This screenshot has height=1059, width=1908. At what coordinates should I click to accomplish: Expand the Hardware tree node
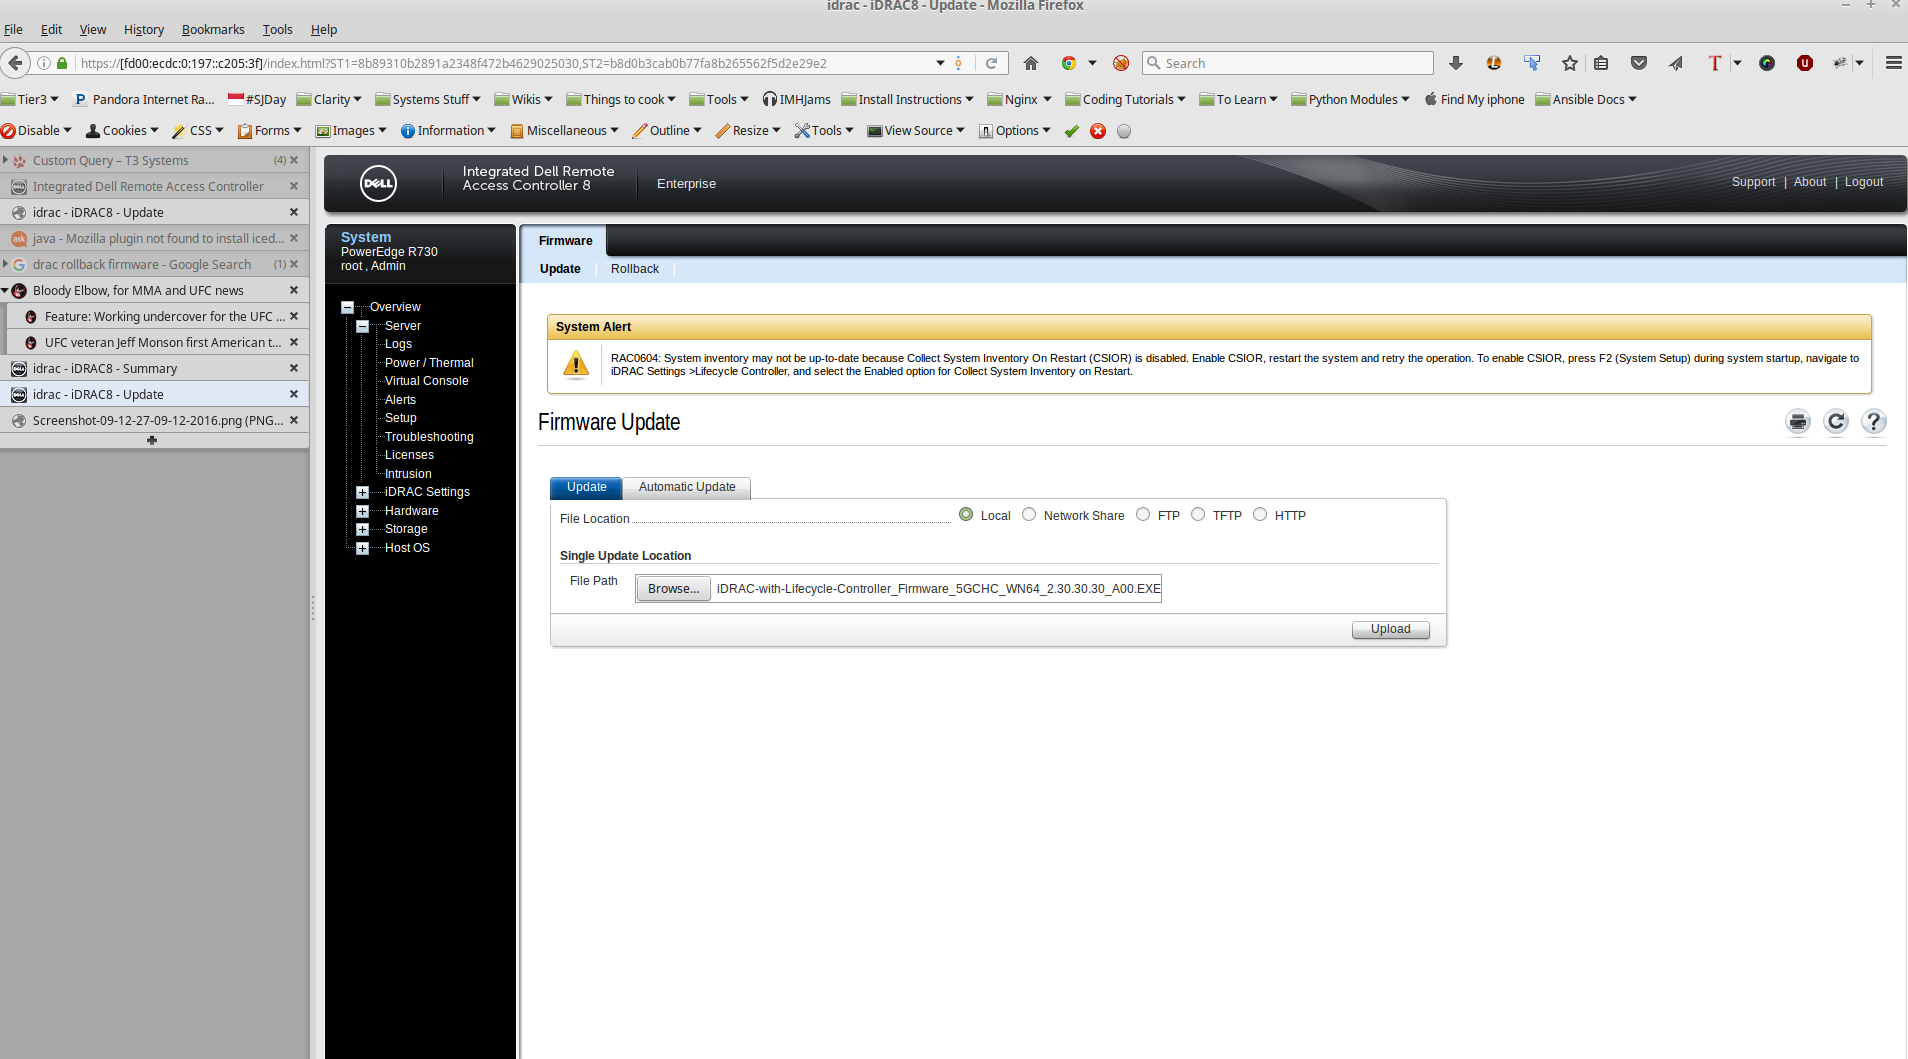363,511
